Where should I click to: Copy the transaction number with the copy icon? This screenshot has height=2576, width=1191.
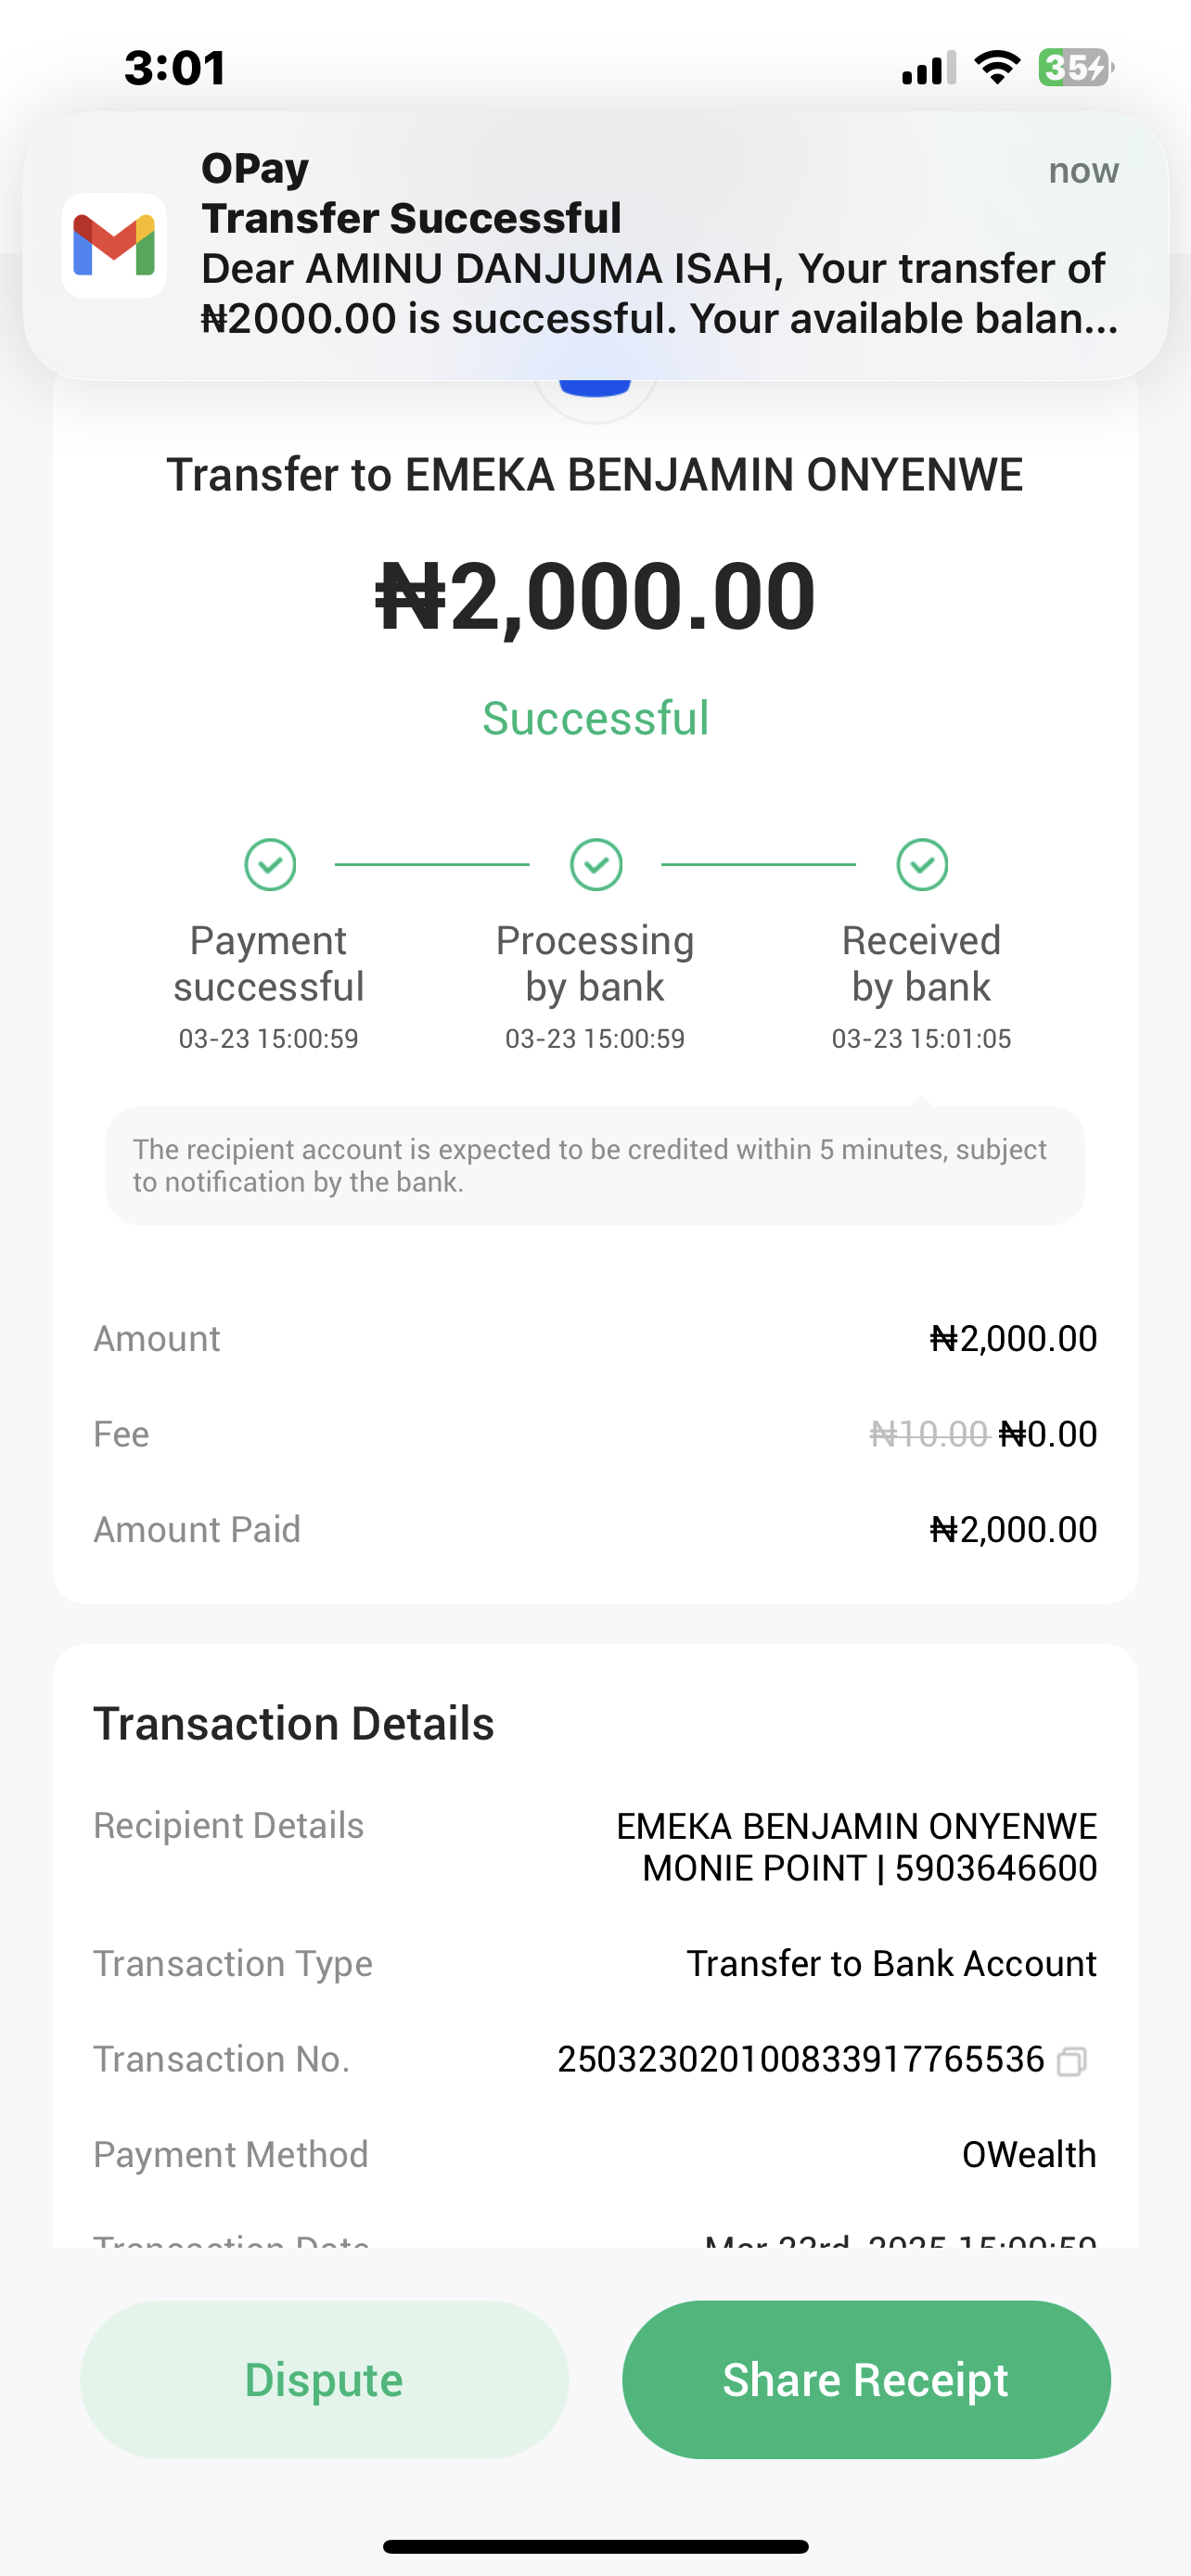coord(1071,2061)
